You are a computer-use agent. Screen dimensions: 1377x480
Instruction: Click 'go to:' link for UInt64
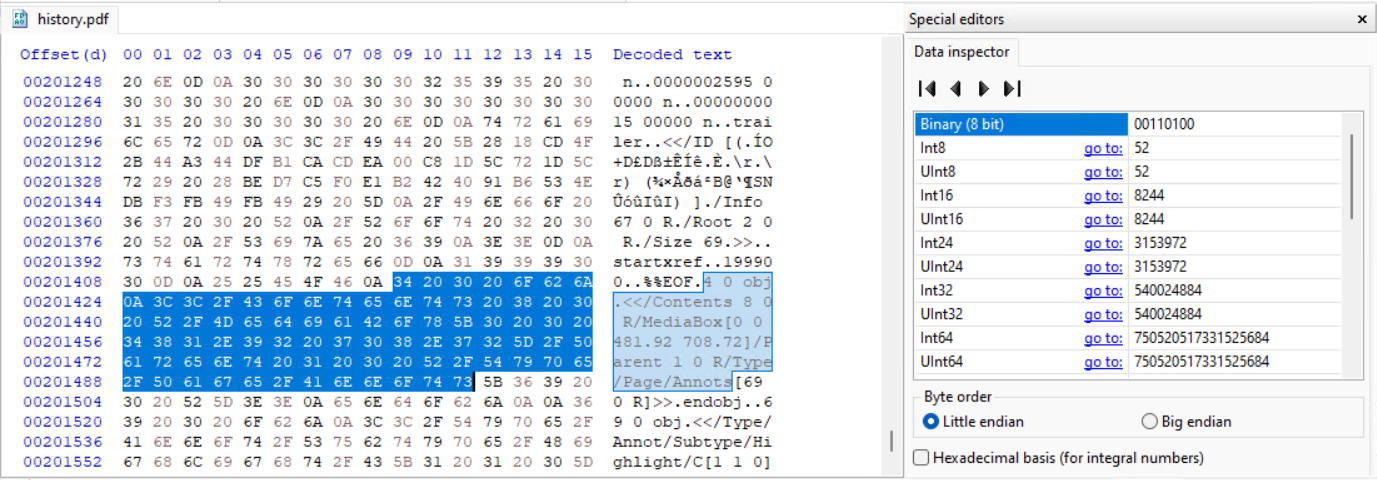click(1103, 362)
